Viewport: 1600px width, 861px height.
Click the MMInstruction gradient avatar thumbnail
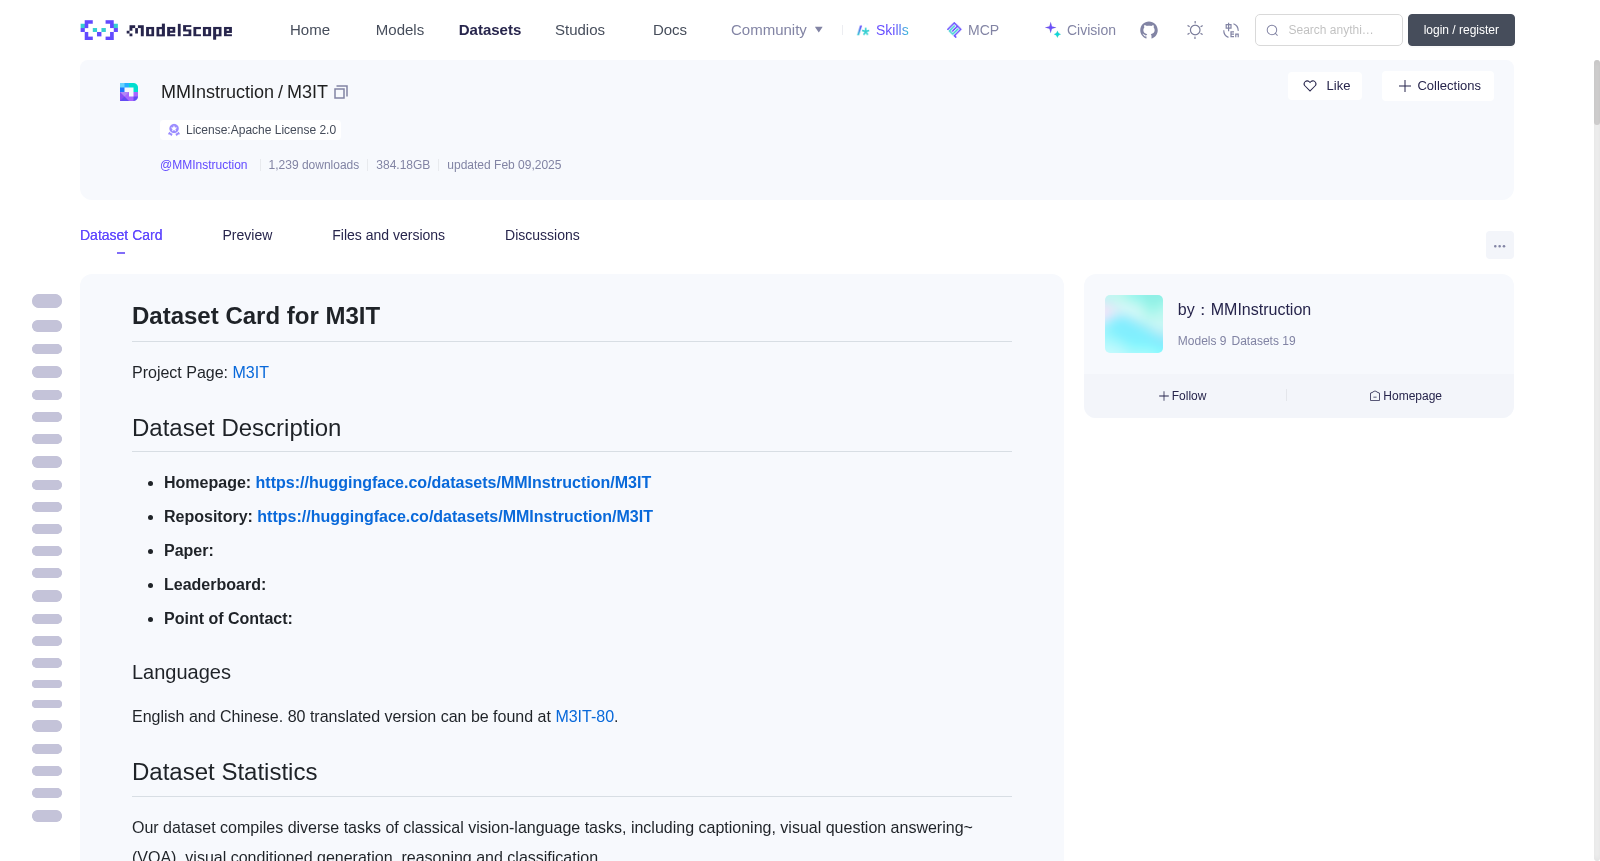(1134, 324)
